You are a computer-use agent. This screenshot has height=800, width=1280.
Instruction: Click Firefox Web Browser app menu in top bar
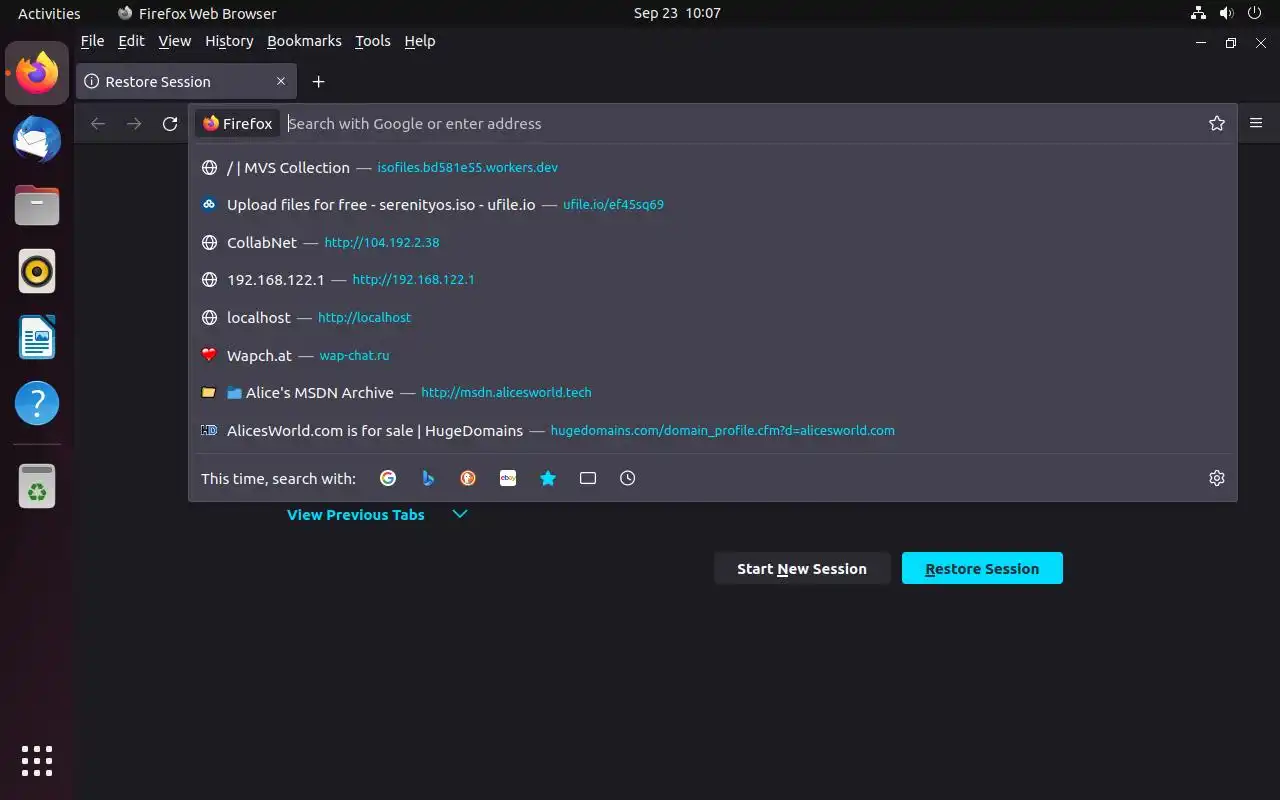197,13
